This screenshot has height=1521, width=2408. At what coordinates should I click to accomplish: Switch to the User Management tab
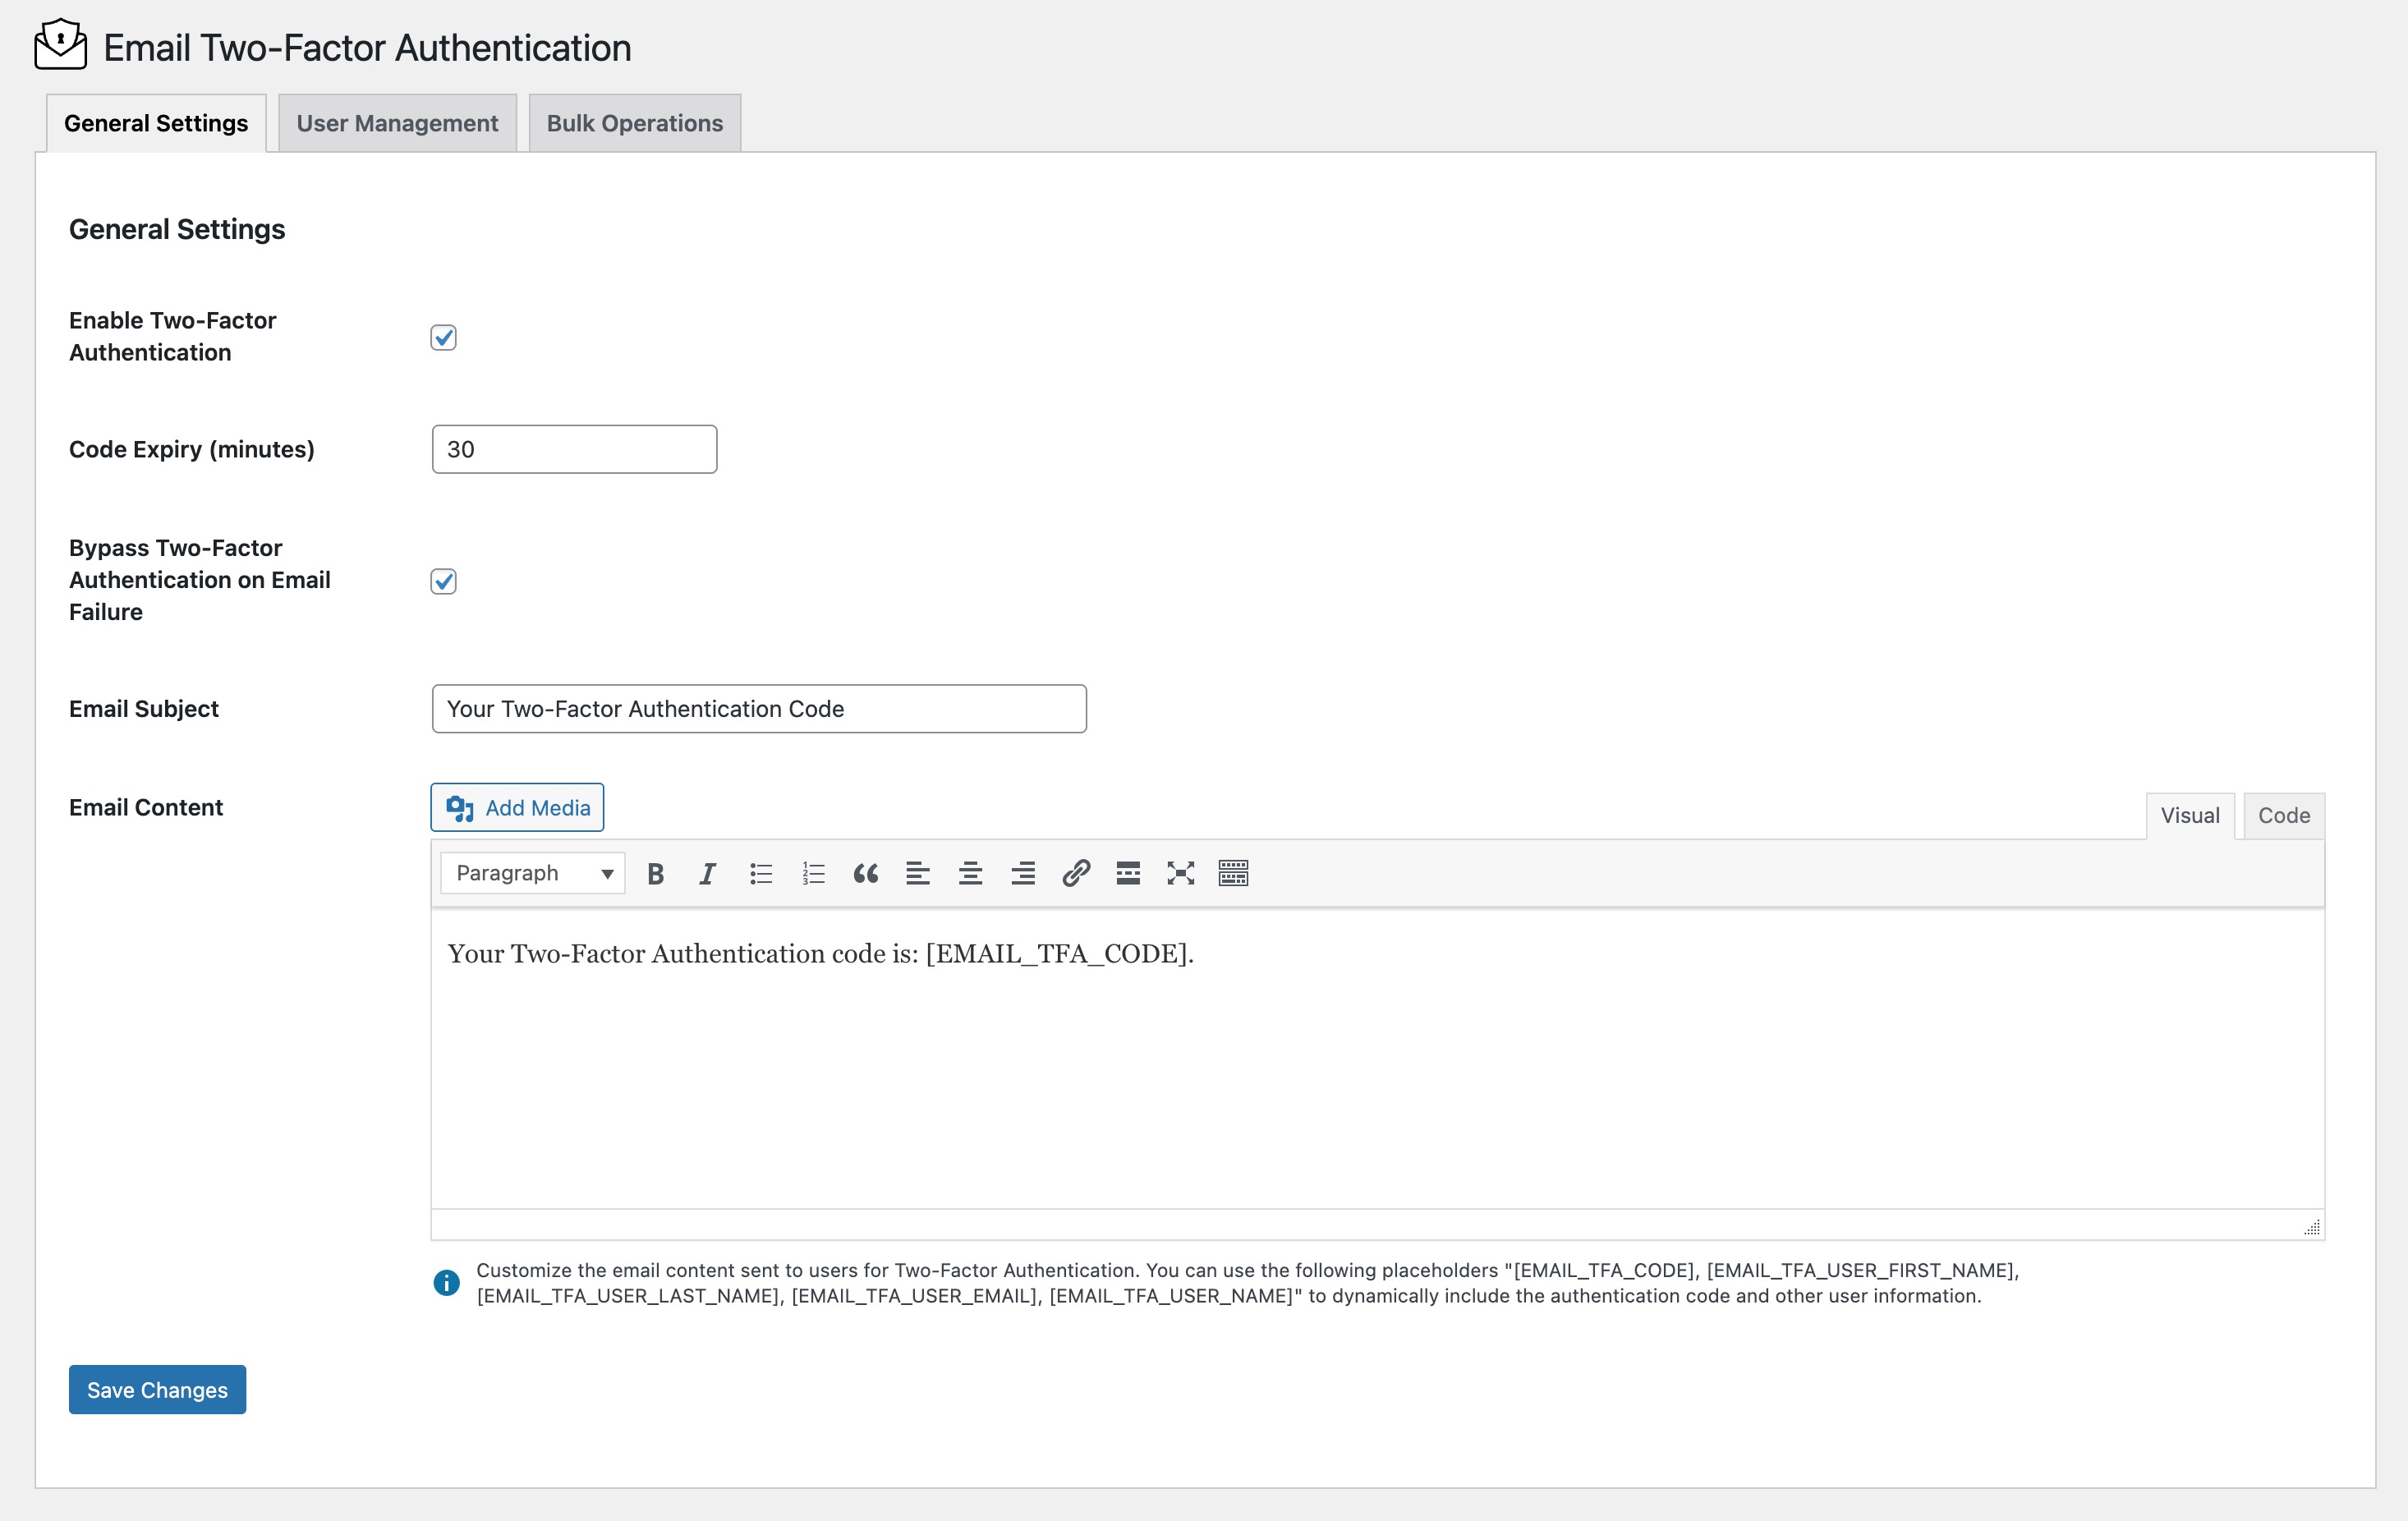397,123
